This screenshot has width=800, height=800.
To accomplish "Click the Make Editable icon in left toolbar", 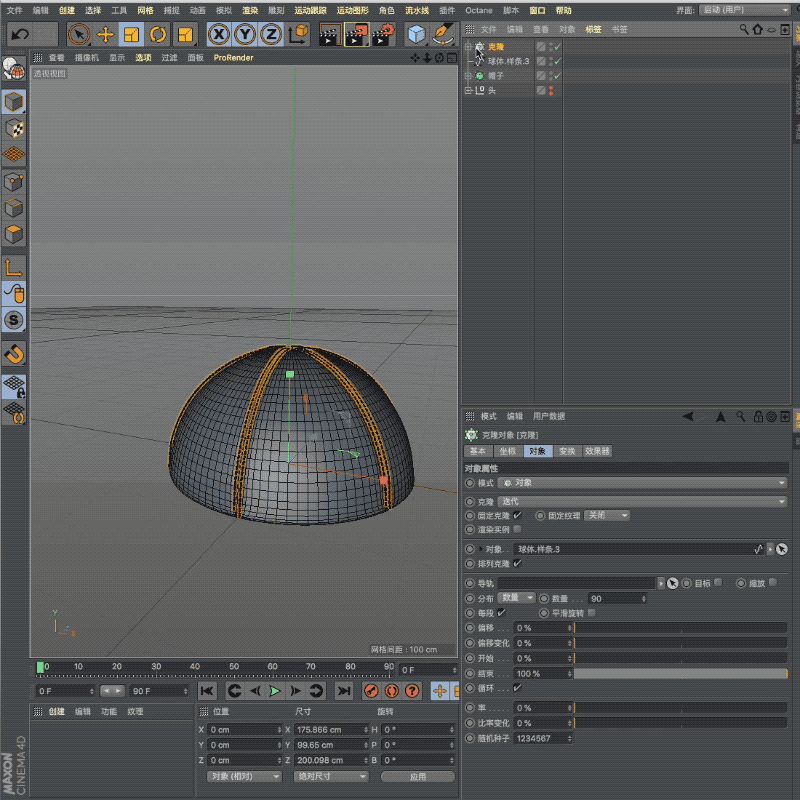I will click(x=14, y=69).
